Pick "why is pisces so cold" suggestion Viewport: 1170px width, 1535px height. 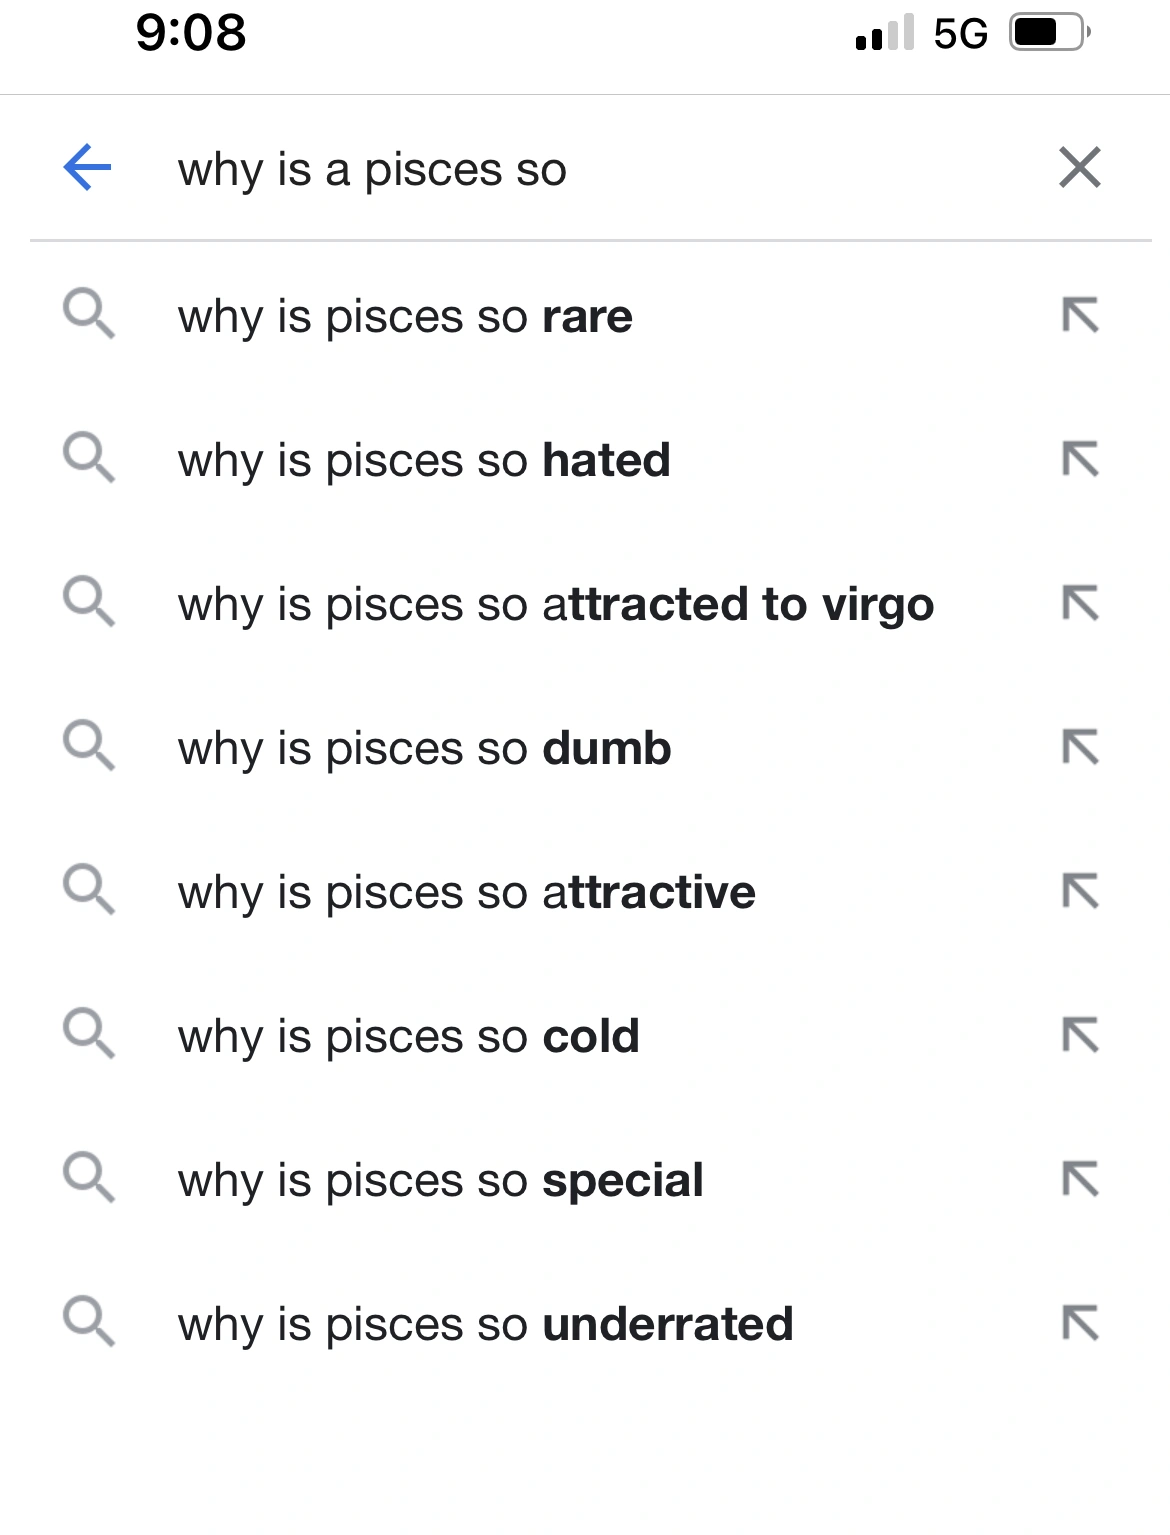coord(408,1037)
